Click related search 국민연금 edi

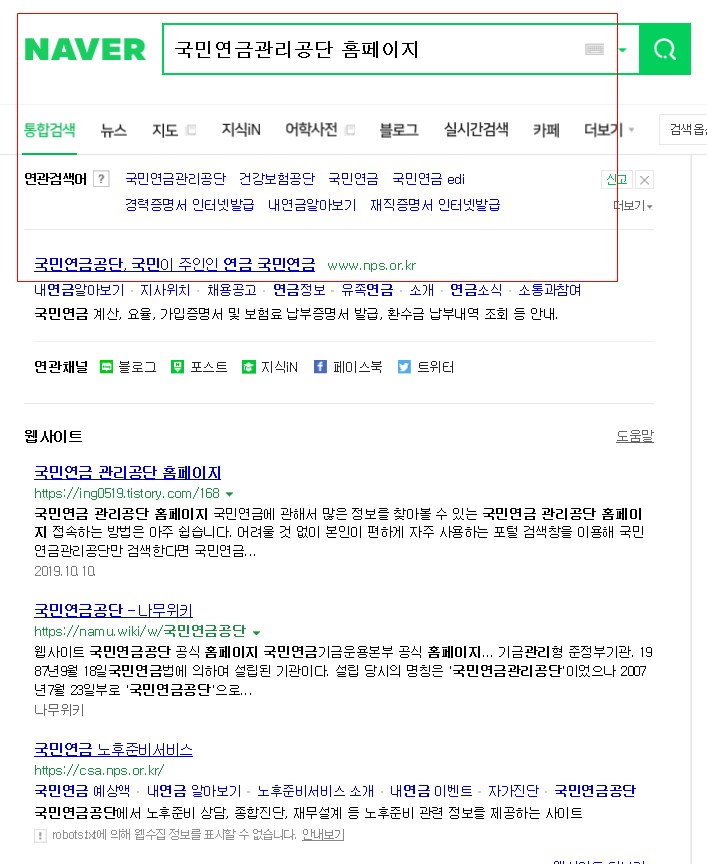pyautogui.click(x=428, y=179)
